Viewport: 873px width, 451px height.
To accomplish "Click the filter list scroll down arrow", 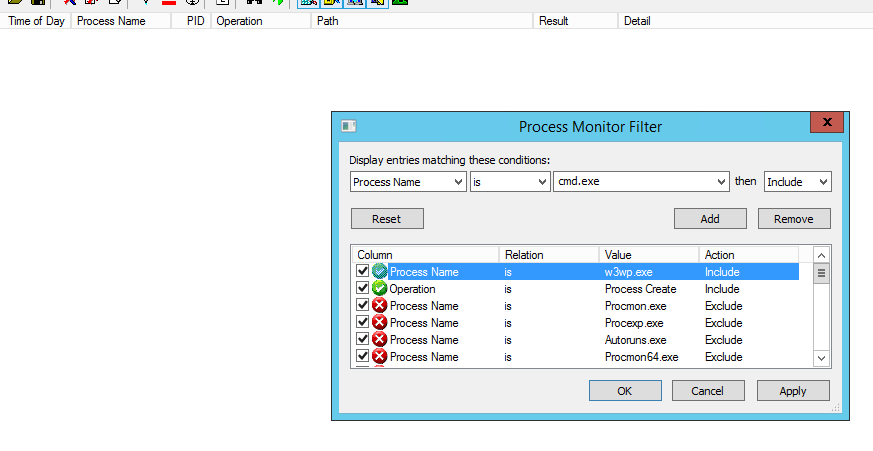I will coord(822,358).
